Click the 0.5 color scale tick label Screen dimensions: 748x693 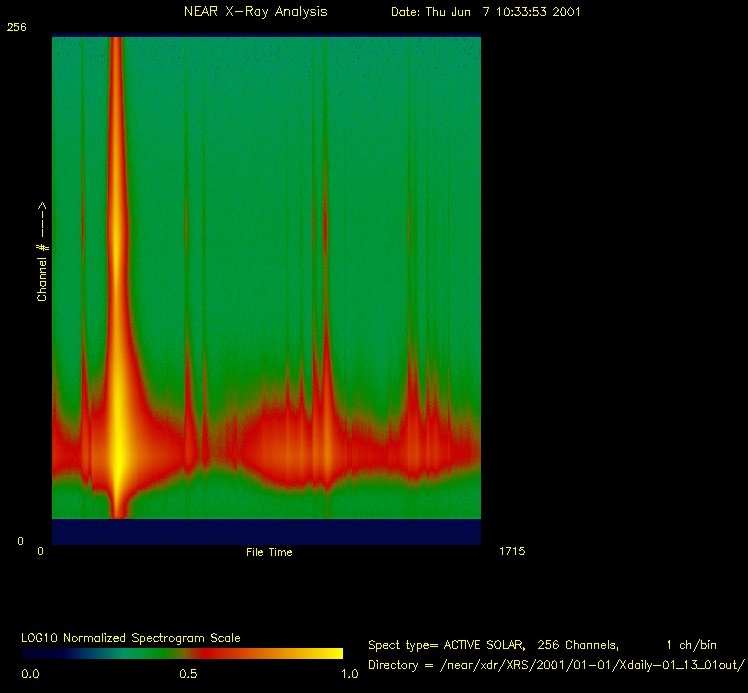(x=187, y=674)
